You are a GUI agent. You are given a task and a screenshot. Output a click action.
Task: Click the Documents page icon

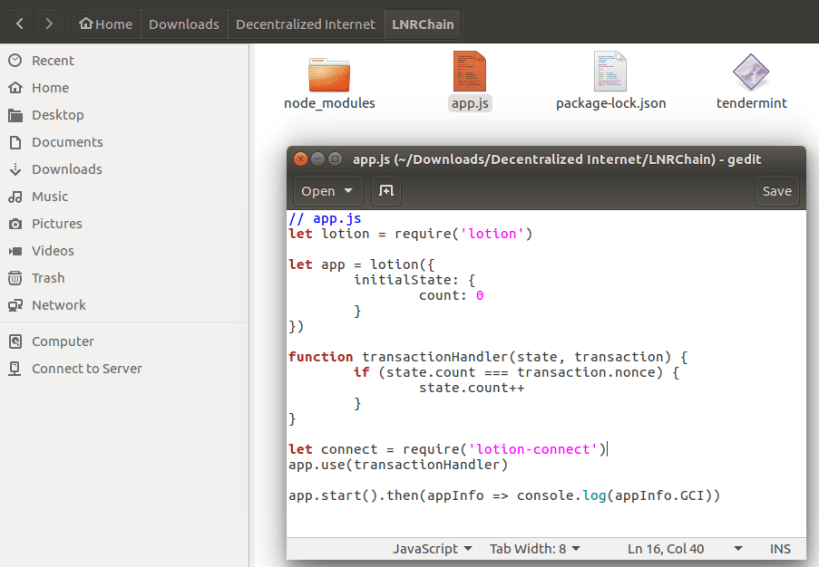(15, 142)
